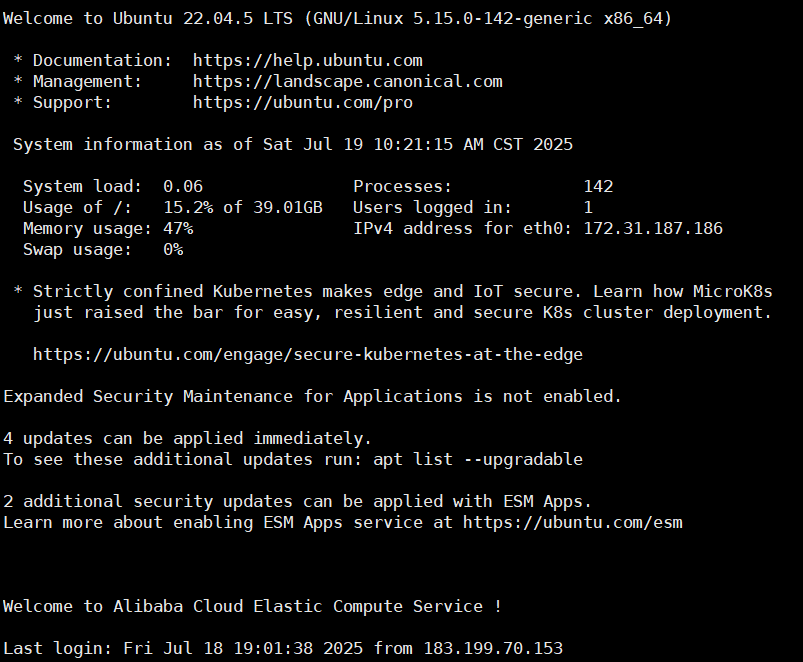Click the 'Welcome to Alibaba Cloud' banner text
The image size is (803, 662).
(252, 606)
